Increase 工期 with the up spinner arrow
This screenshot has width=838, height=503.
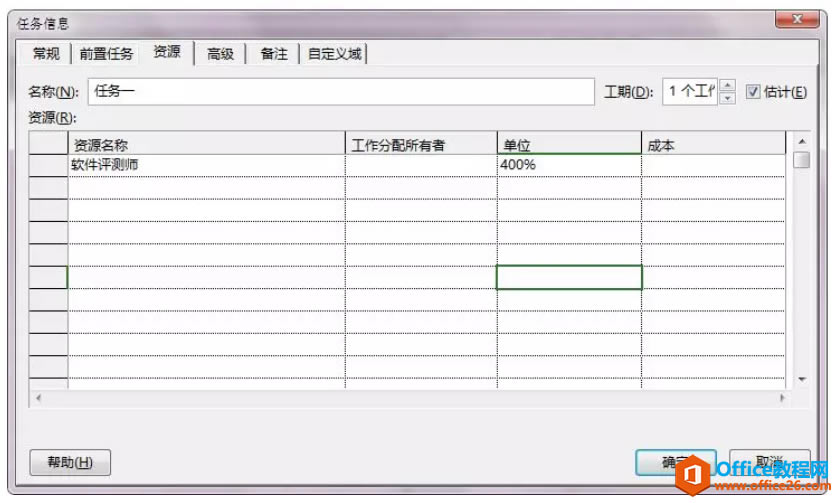click(727, 84)
